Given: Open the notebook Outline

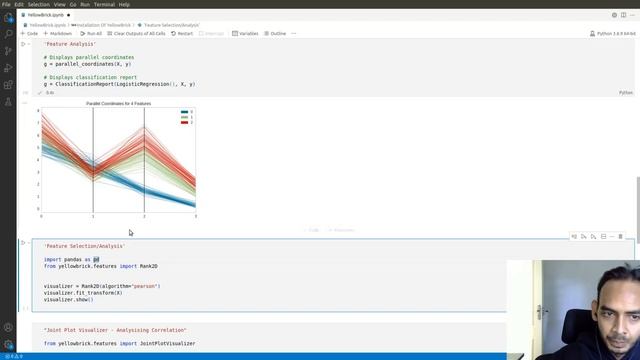Looking at the screenshot, I should pyautogui.click(x=275, y=33).
